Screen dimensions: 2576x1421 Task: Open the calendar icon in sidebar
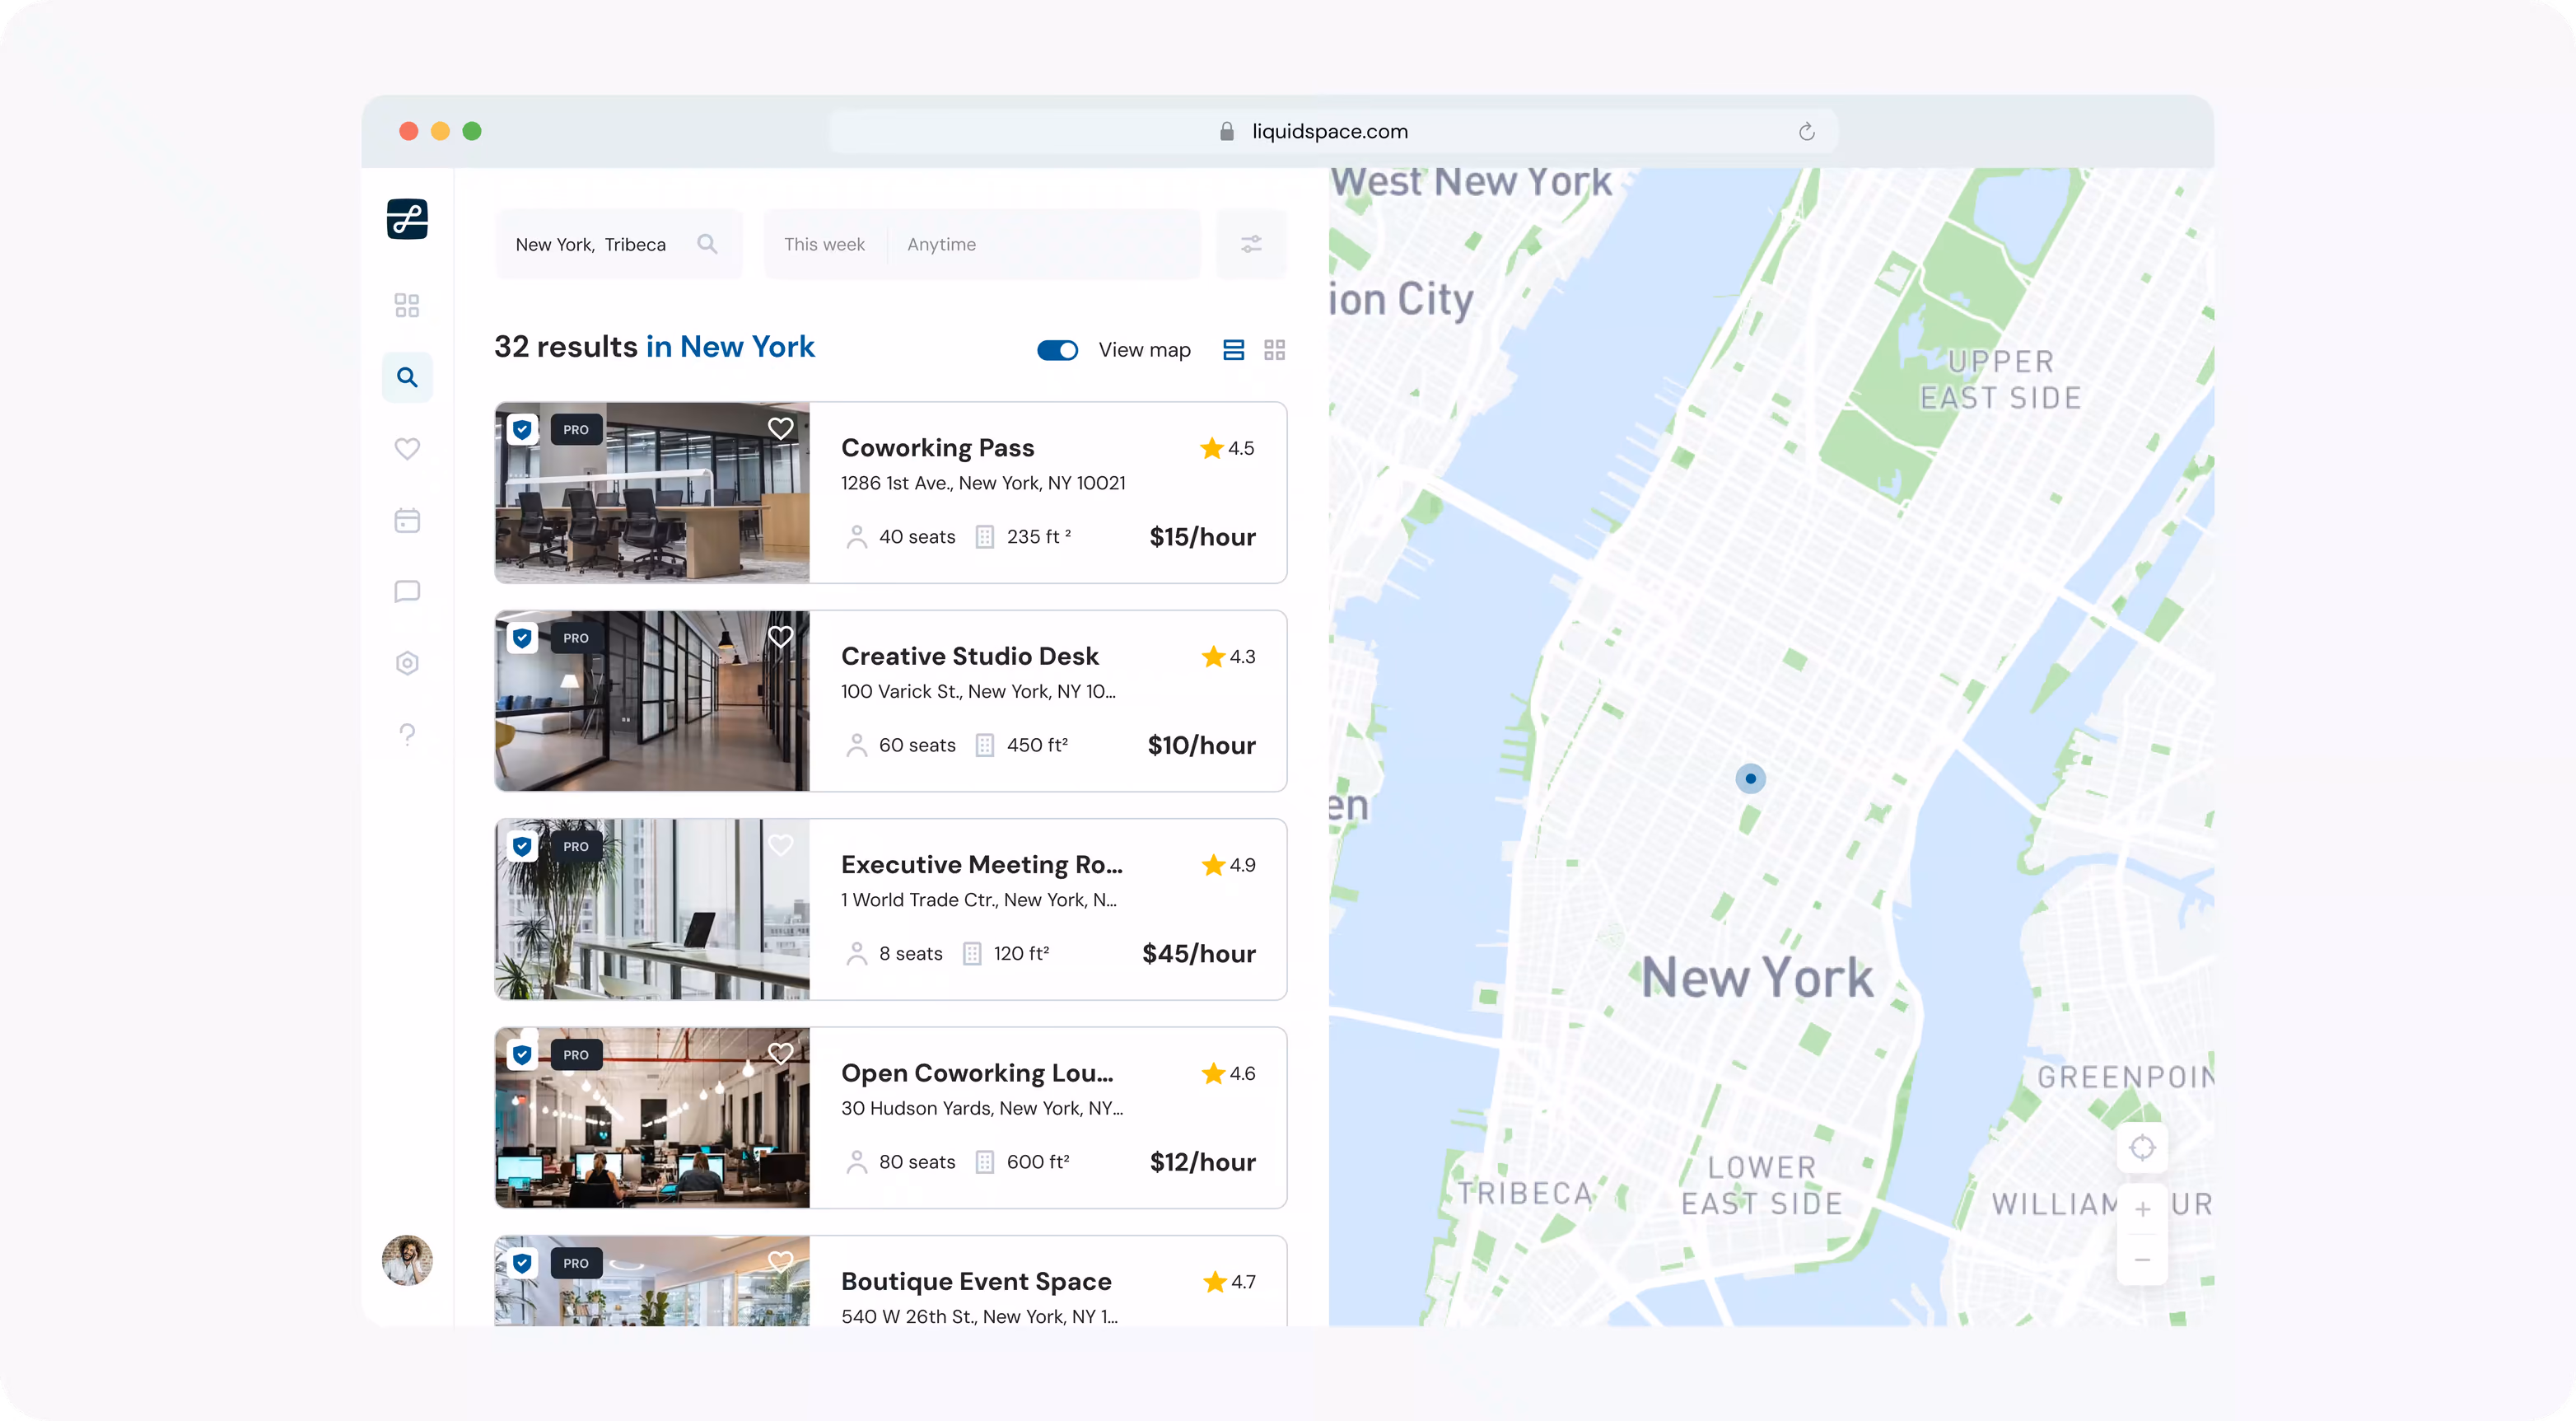407,520
